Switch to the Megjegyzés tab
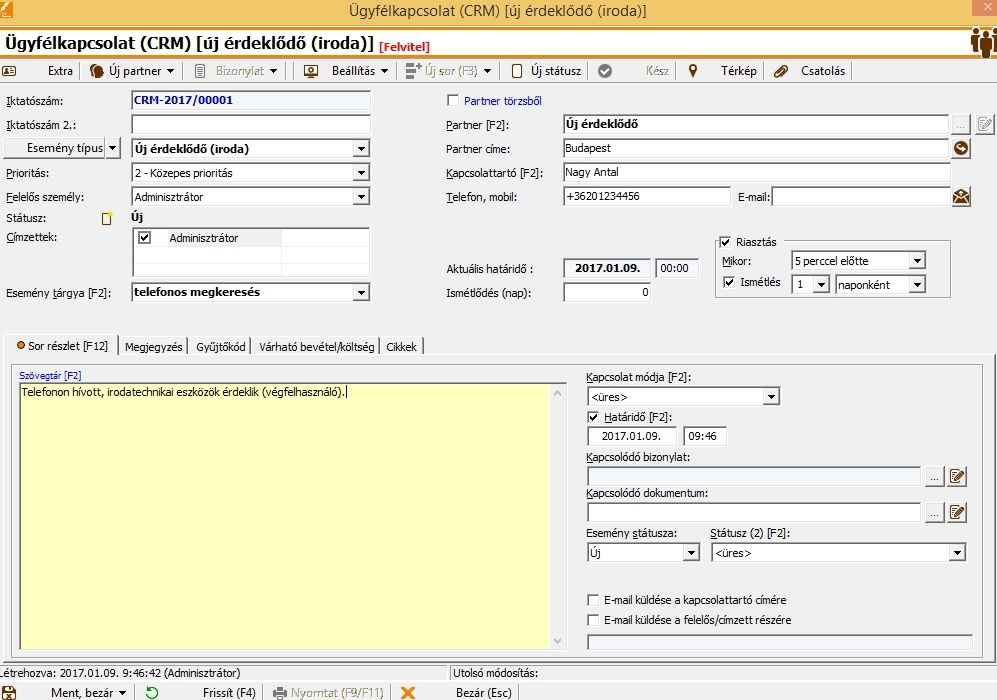Viewport: 997px width, 700px height. coord(153,346)
